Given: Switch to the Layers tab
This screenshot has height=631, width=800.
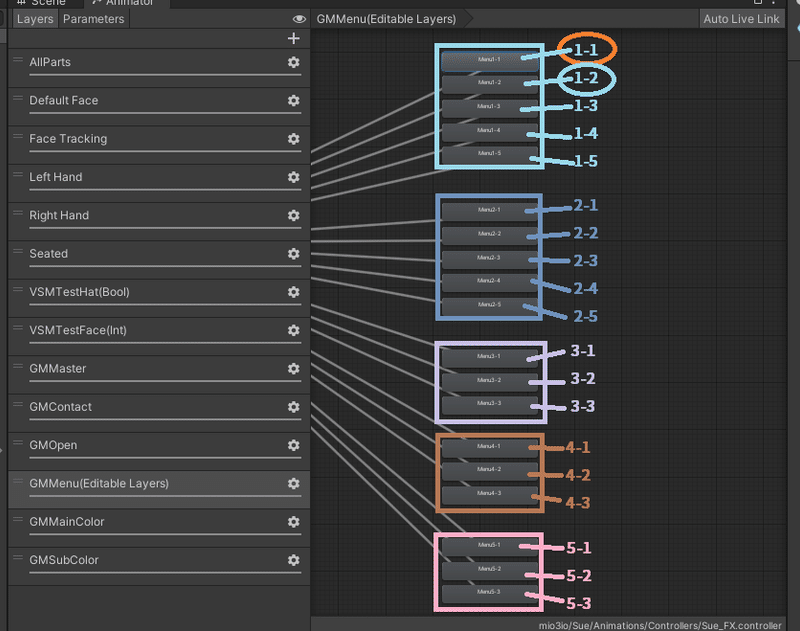Looking at the screenshot, I should tap(35, 19).
